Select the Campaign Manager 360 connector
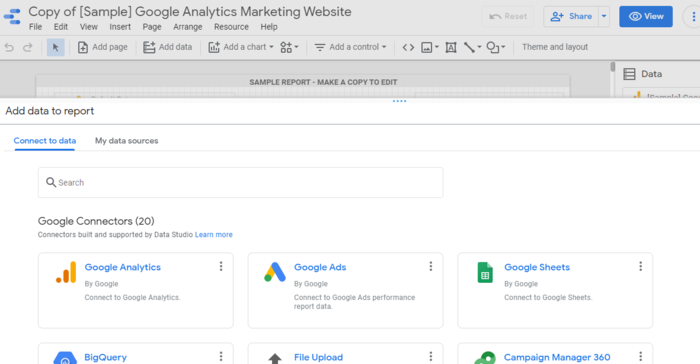The image size is (700, 364). point(555,354)
